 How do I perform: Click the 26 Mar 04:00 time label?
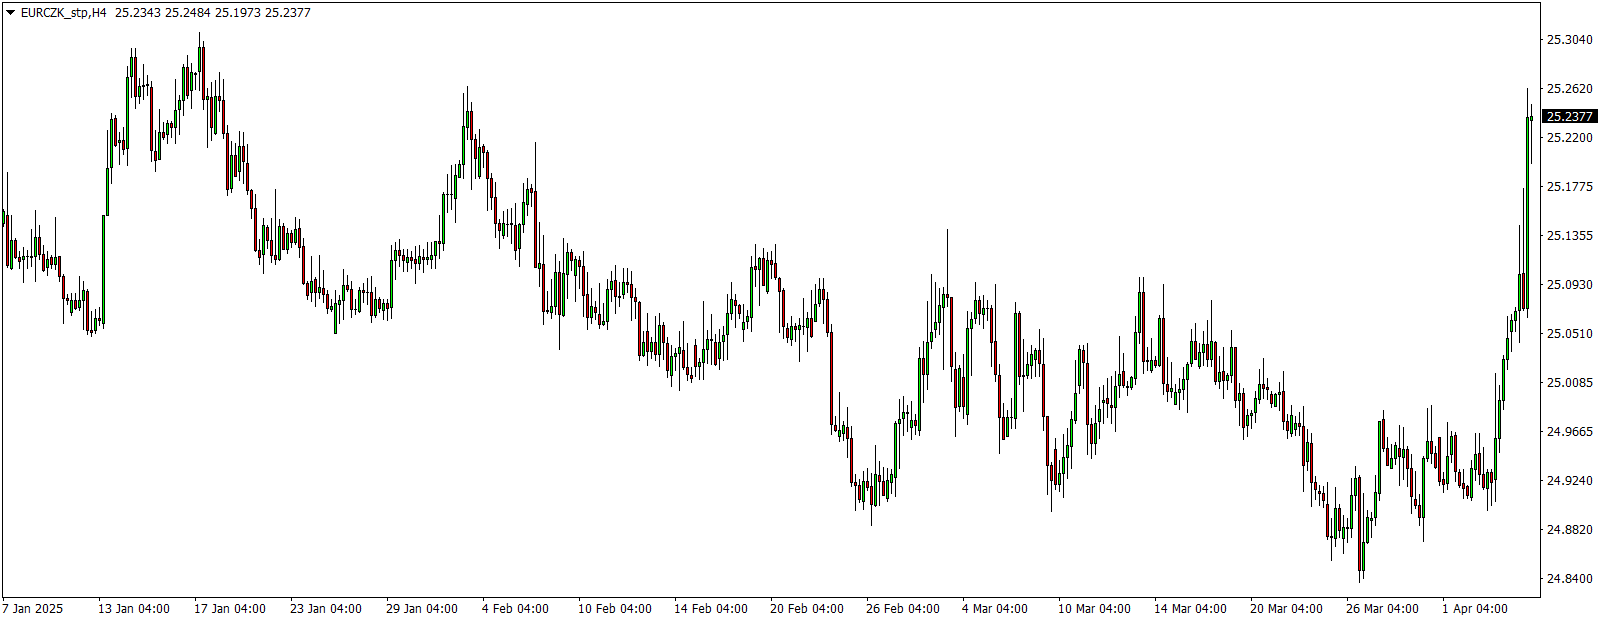[x=1382, y=609]
